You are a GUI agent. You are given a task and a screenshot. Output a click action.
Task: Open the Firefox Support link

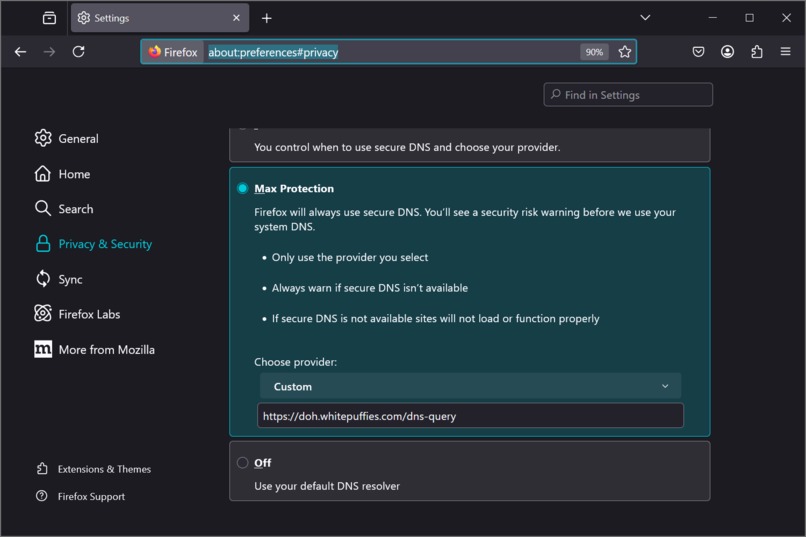[x=81, y=496]
